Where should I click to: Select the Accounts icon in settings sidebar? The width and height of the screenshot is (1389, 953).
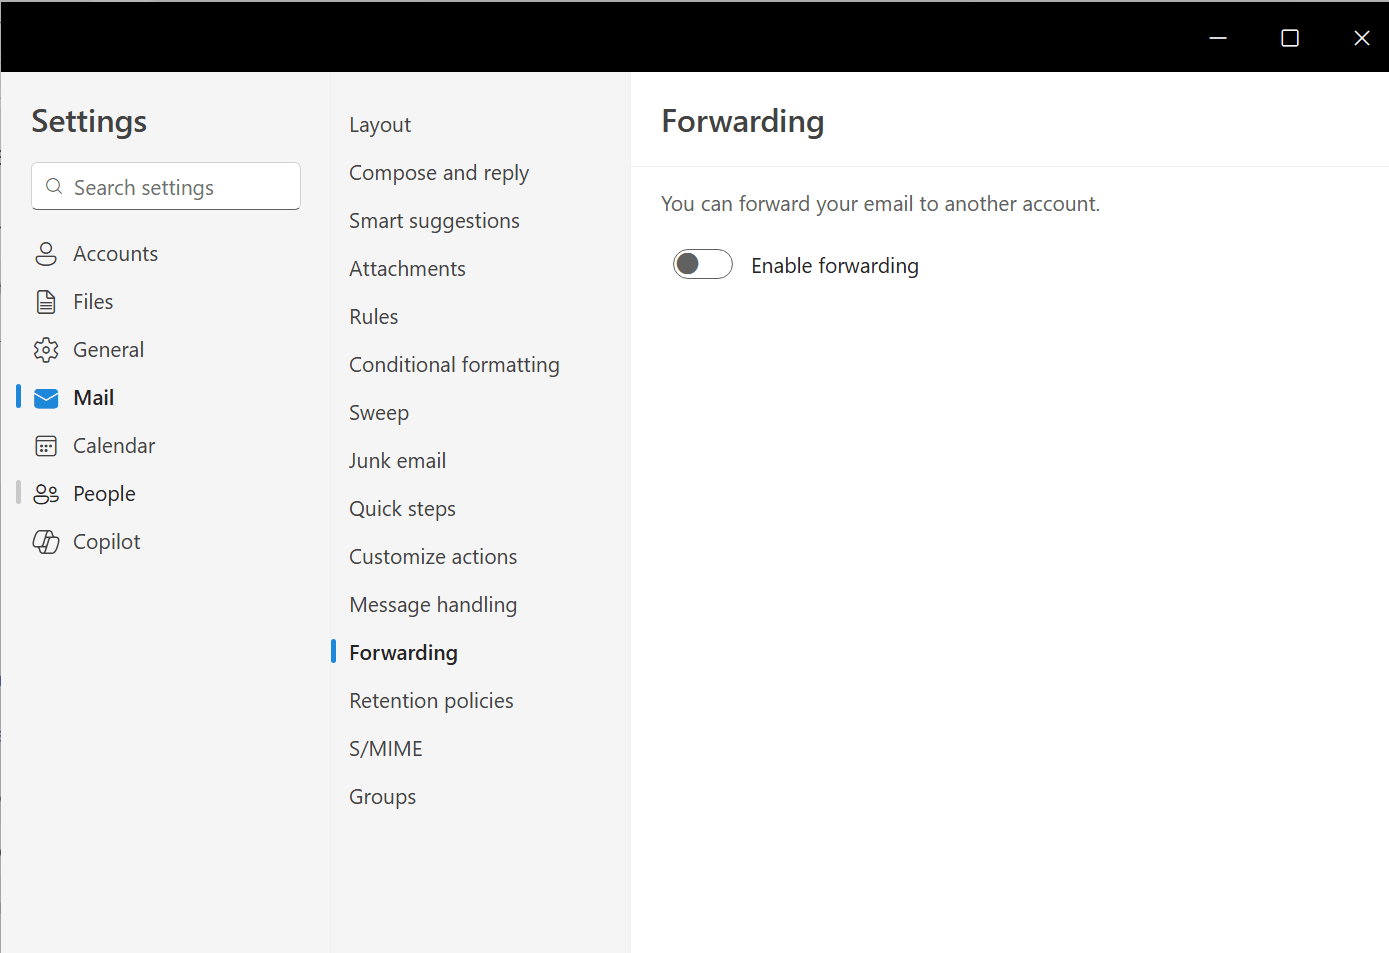coord(46,253)
